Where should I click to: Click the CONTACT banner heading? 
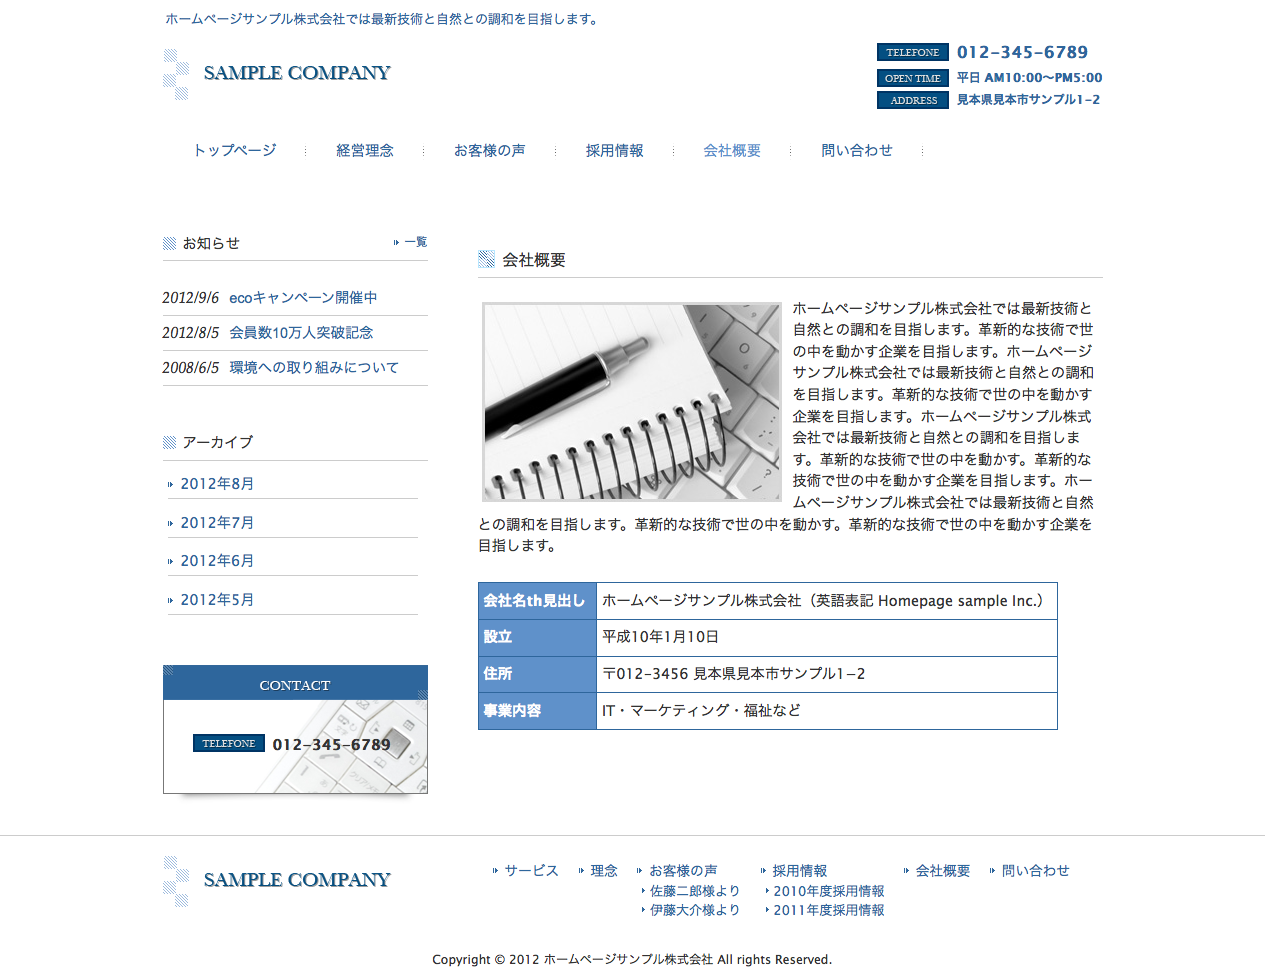[295, 685]
